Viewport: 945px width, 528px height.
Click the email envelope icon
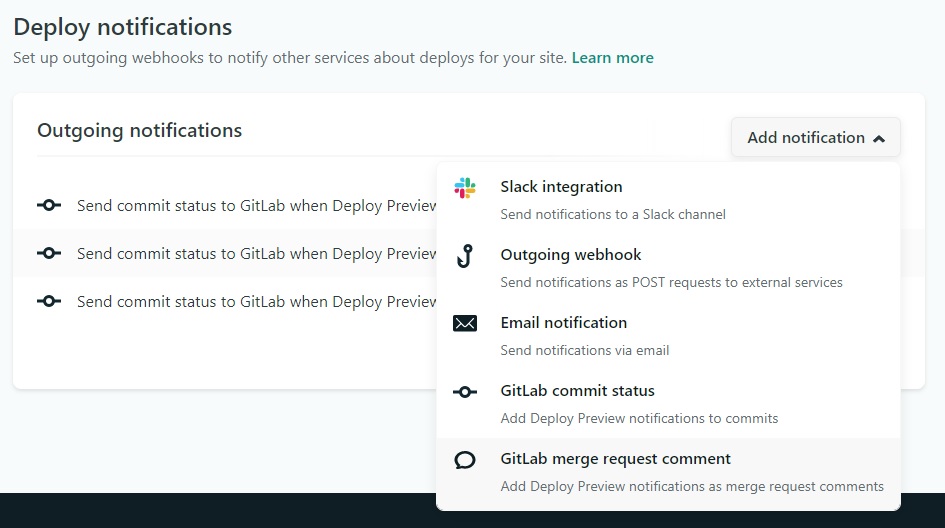point(465,324)
